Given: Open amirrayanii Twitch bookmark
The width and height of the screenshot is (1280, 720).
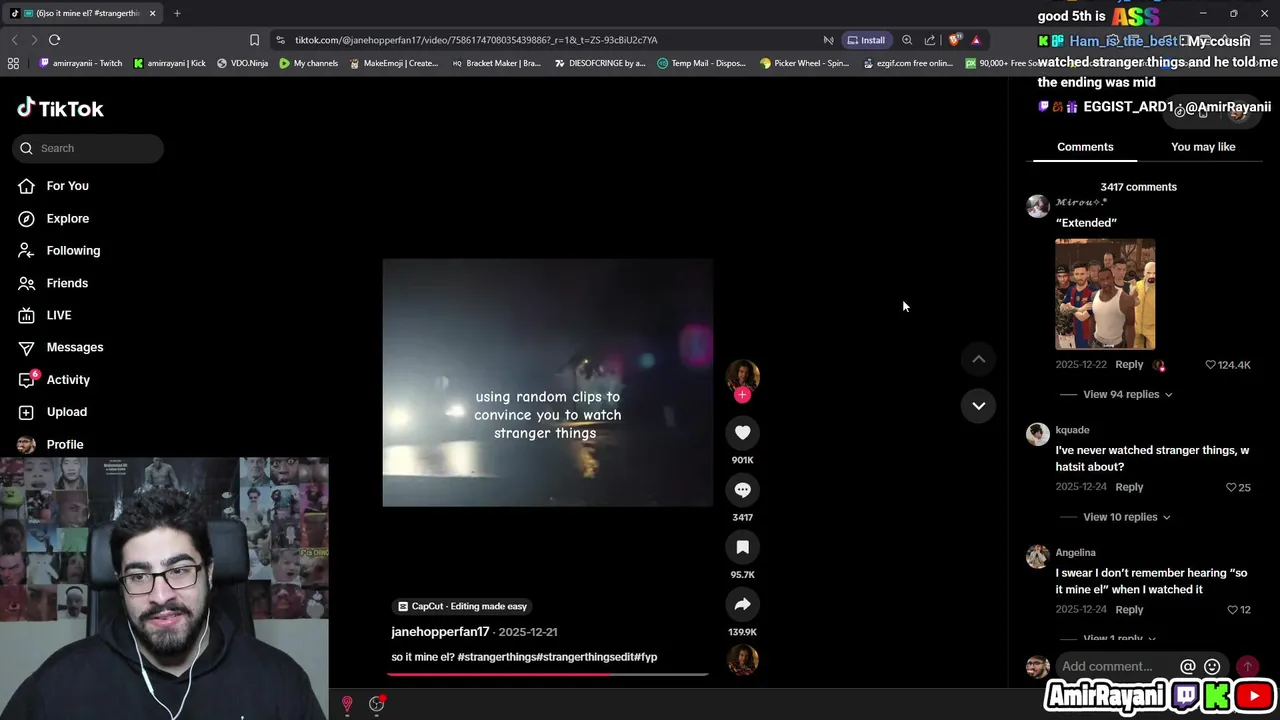Looking at the screenshot, I should pyautogui.click(x=80, y=63).
